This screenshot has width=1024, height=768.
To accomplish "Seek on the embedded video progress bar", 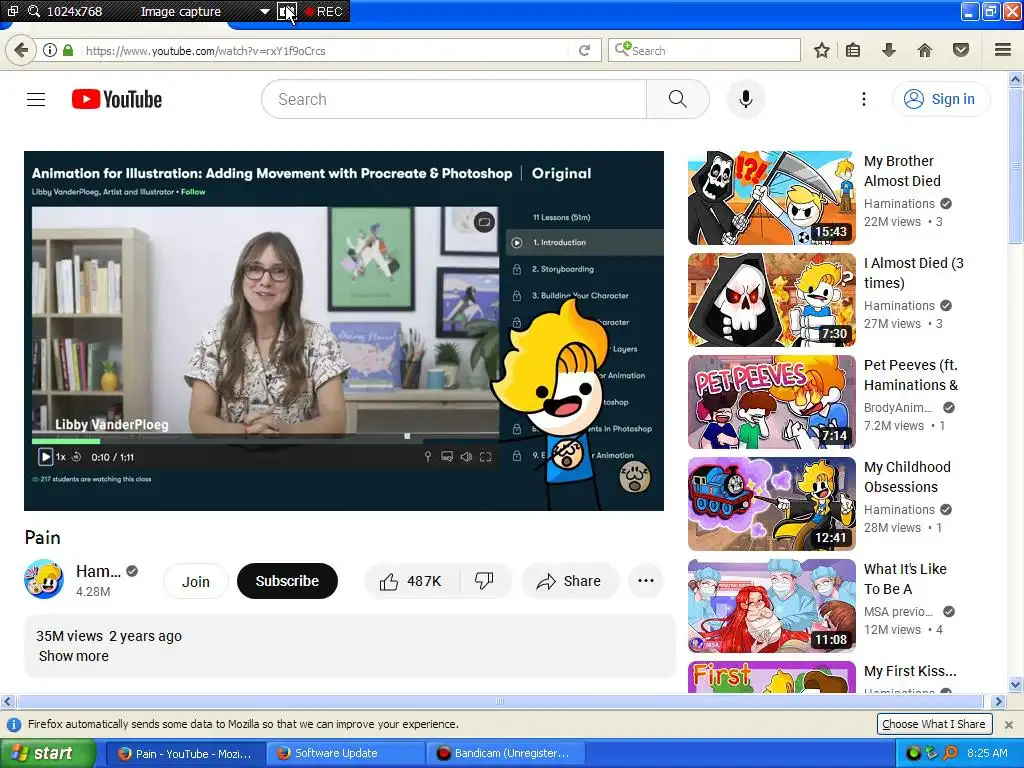I will coord(264,441).
